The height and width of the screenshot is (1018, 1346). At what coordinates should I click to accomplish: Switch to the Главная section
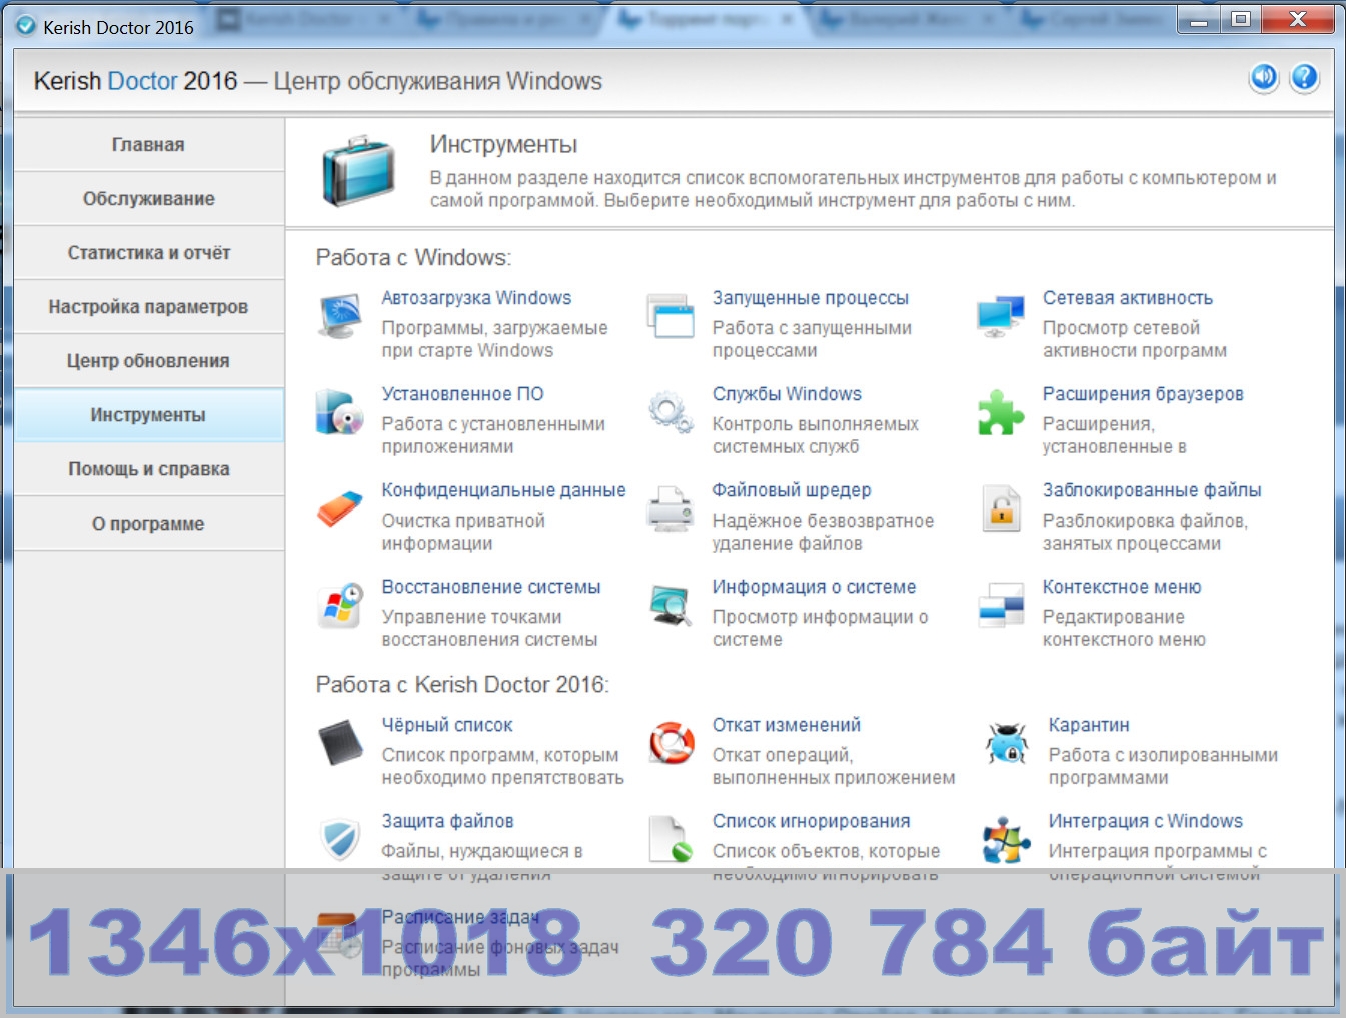(148, 145)
